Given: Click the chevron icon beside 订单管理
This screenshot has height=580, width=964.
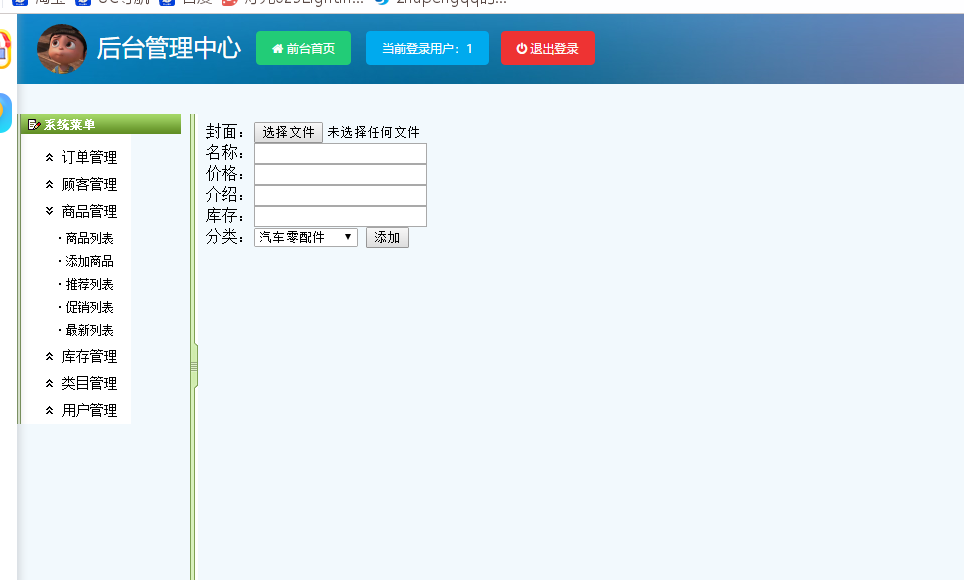Looking at the screenshot, I should pyautogui.click(x=50, y=157).
